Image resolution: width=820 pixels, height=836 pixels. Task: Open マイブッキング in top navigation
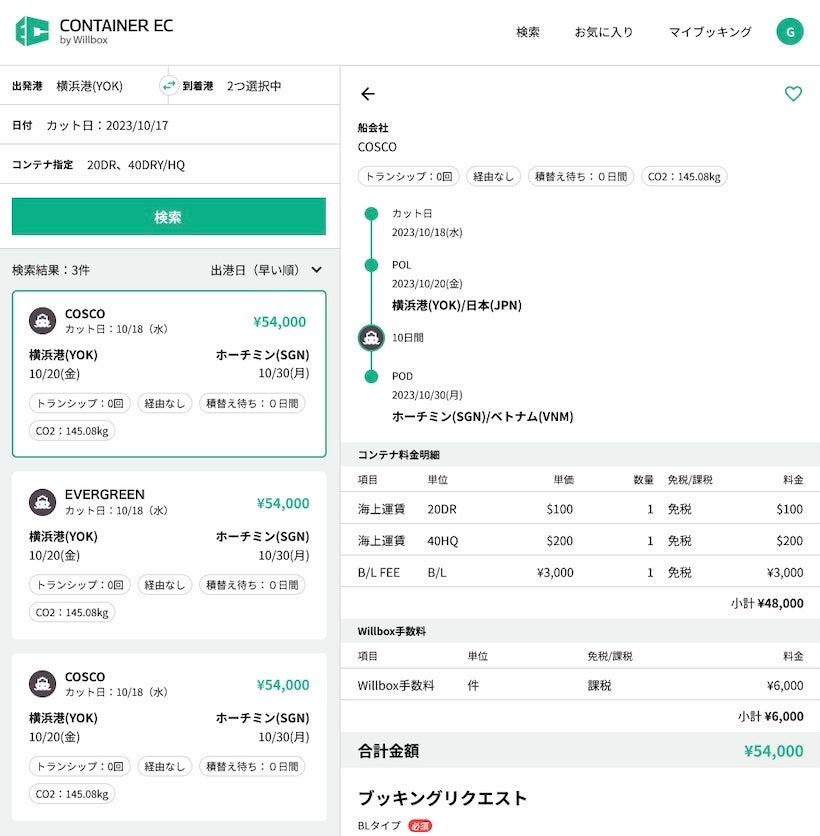tap(710, 32)
